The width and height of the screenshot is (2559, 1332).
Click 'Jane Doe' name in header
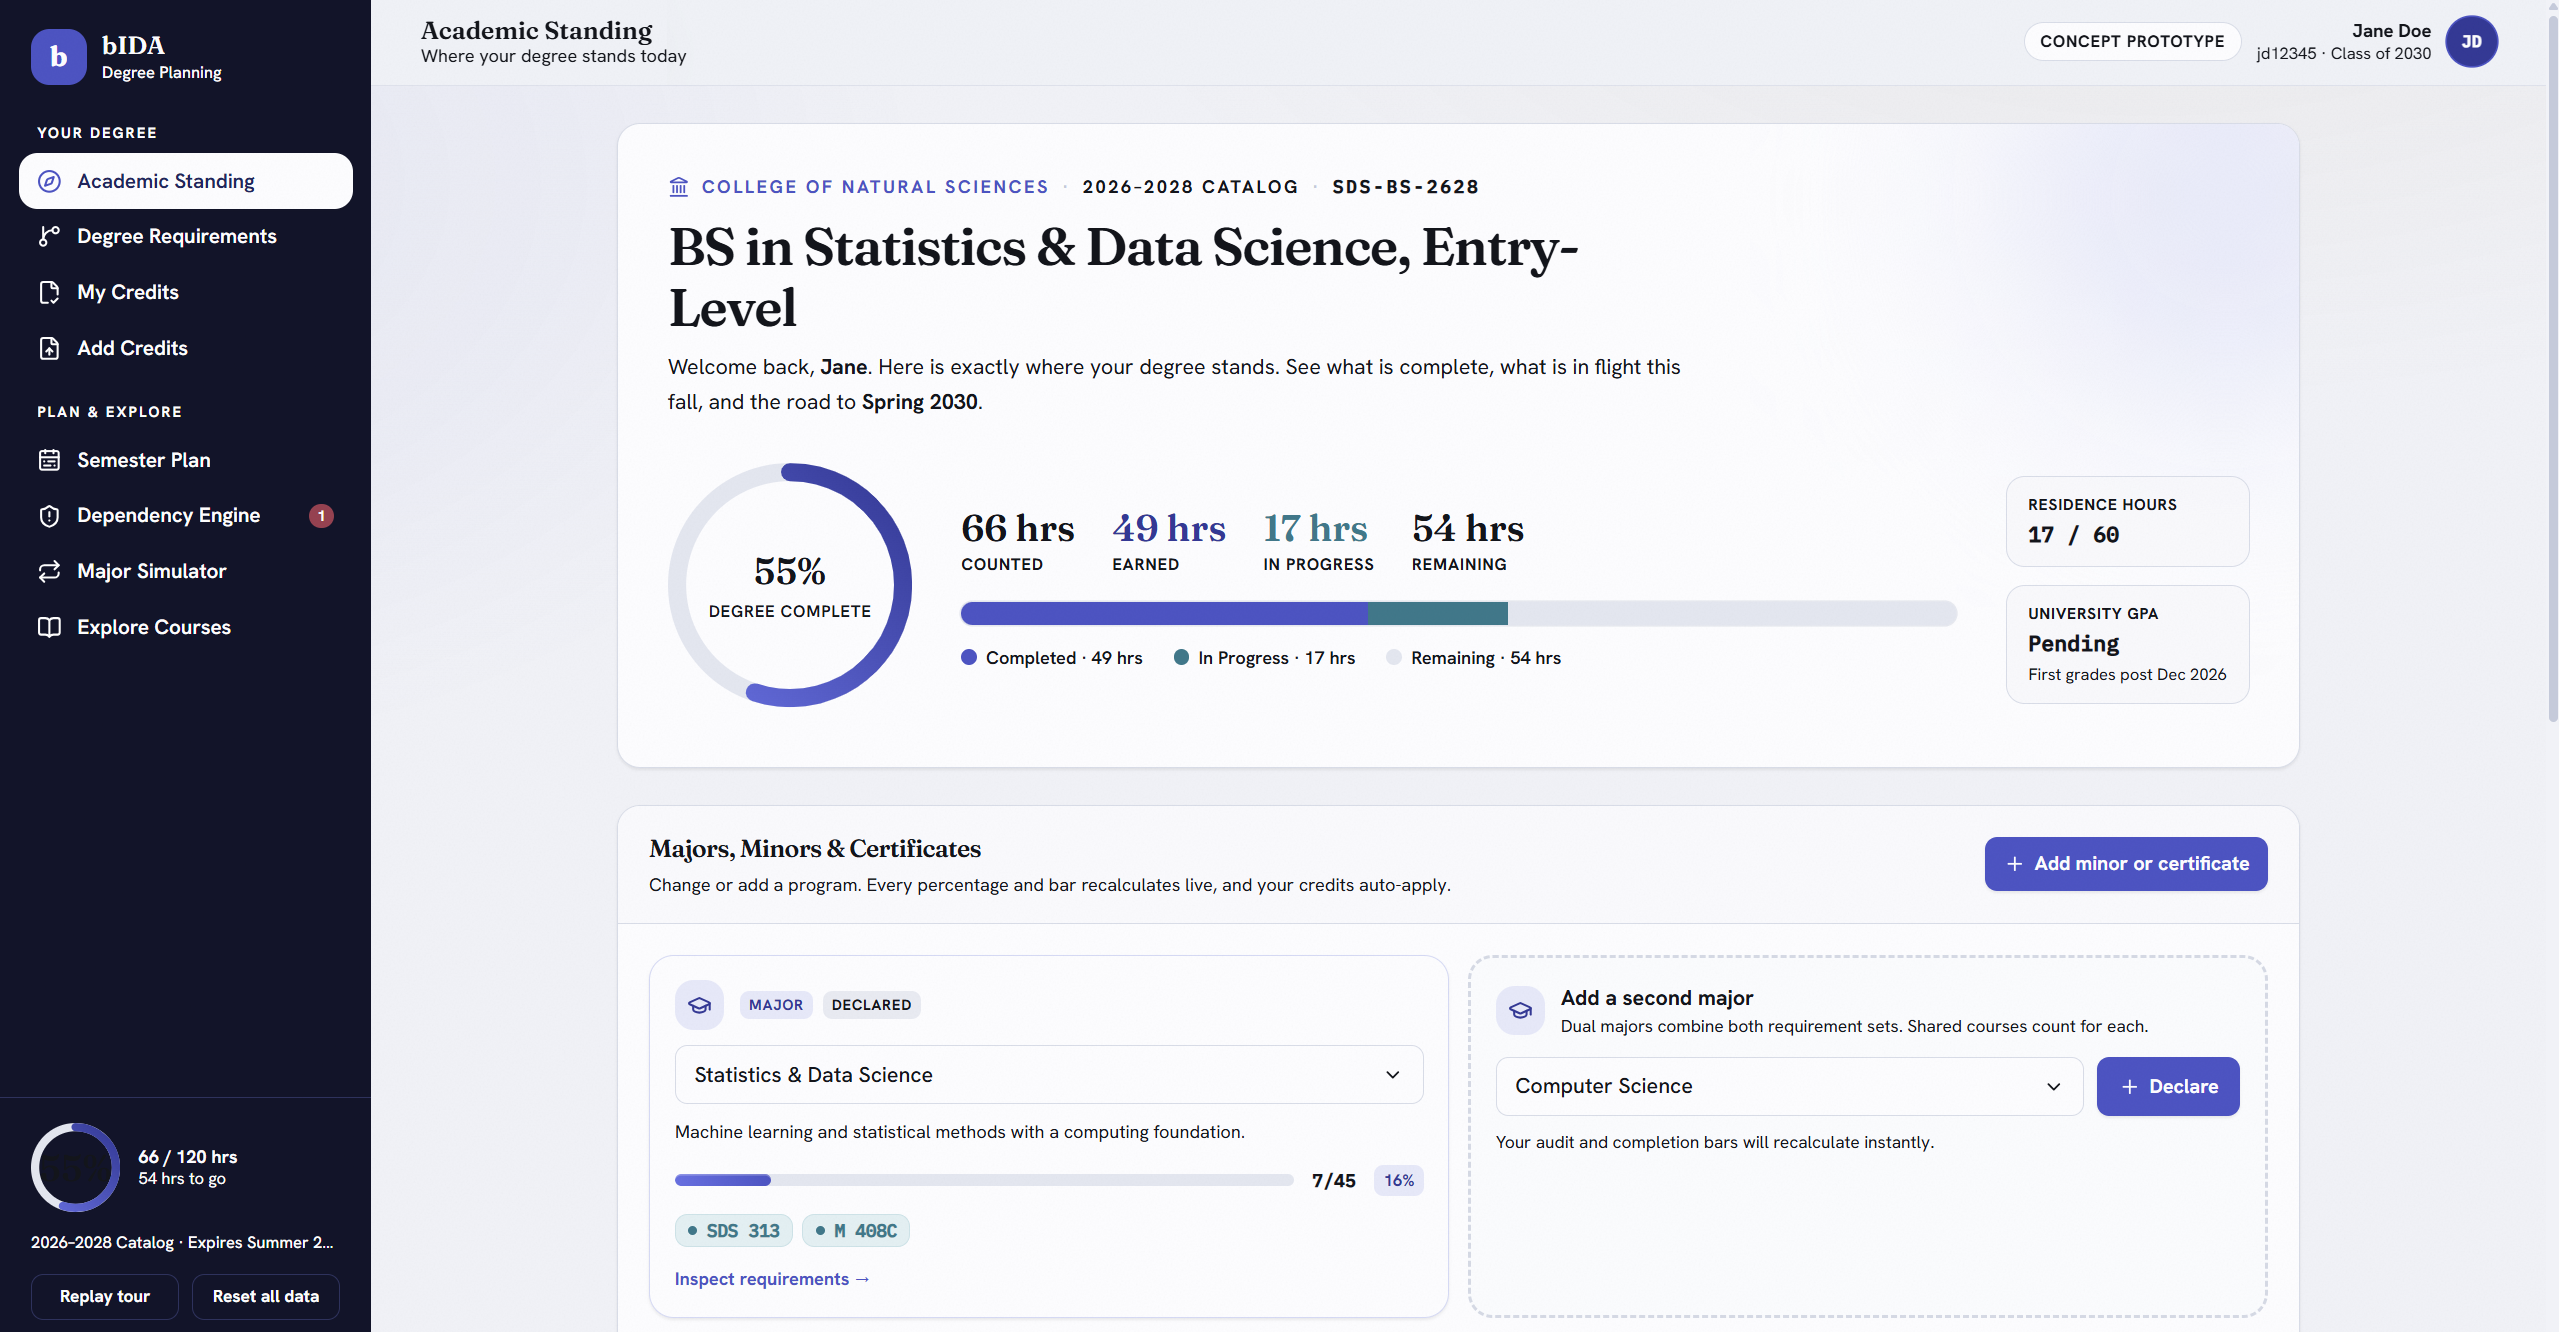point(2391,31)
